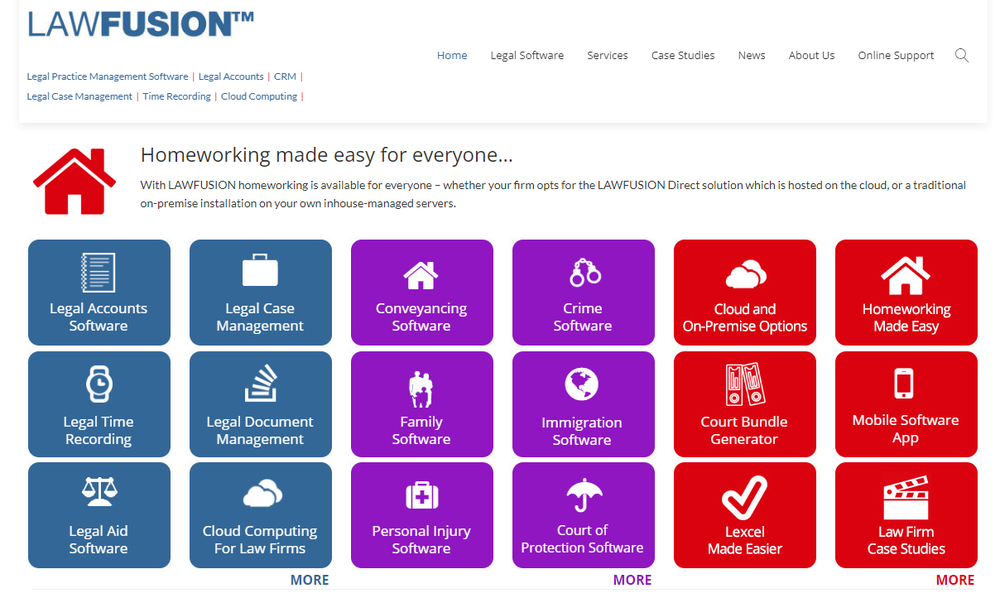This screenshot has height=600, width=1000.
Task: Select the Crime Software handcuffs tile
Action: pos(583,292)
